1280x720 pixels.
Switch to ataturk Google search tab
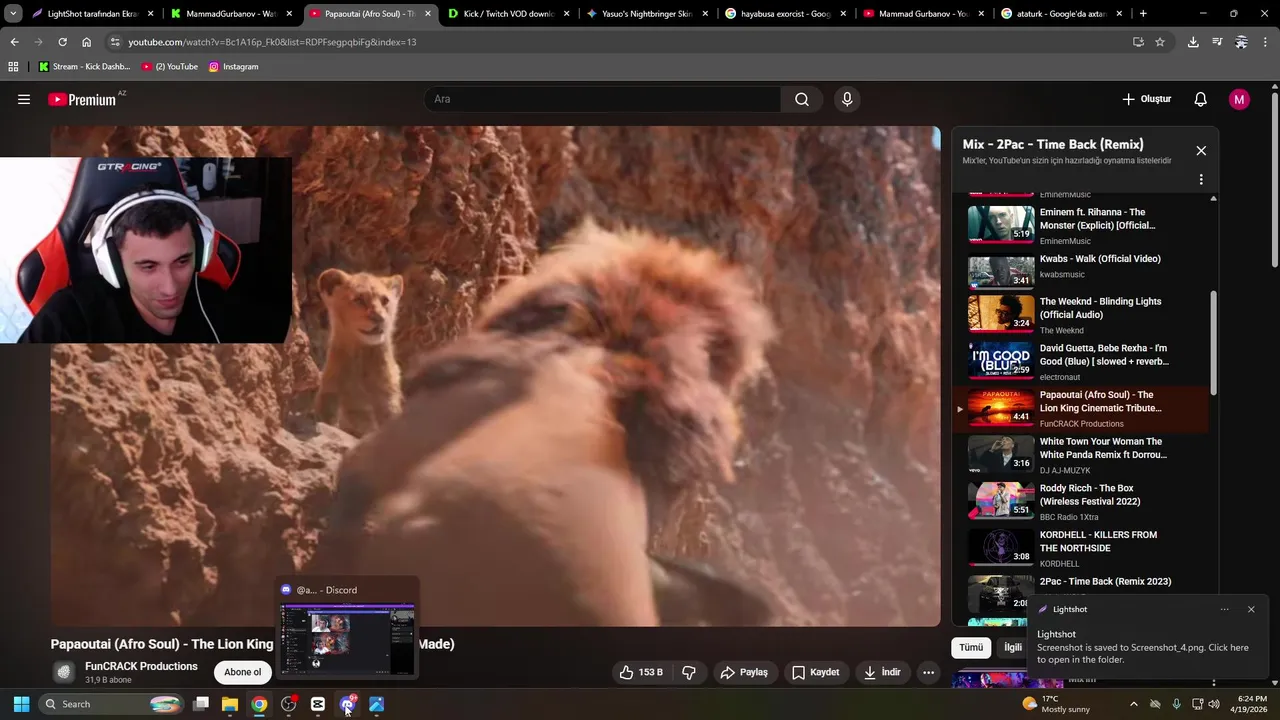pos(1062,14)
